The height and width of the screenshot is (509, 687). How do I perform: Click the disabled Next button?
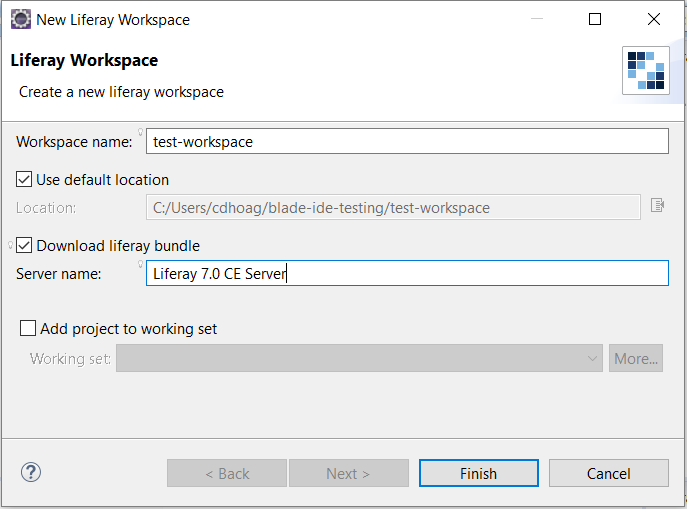(349, 473)
